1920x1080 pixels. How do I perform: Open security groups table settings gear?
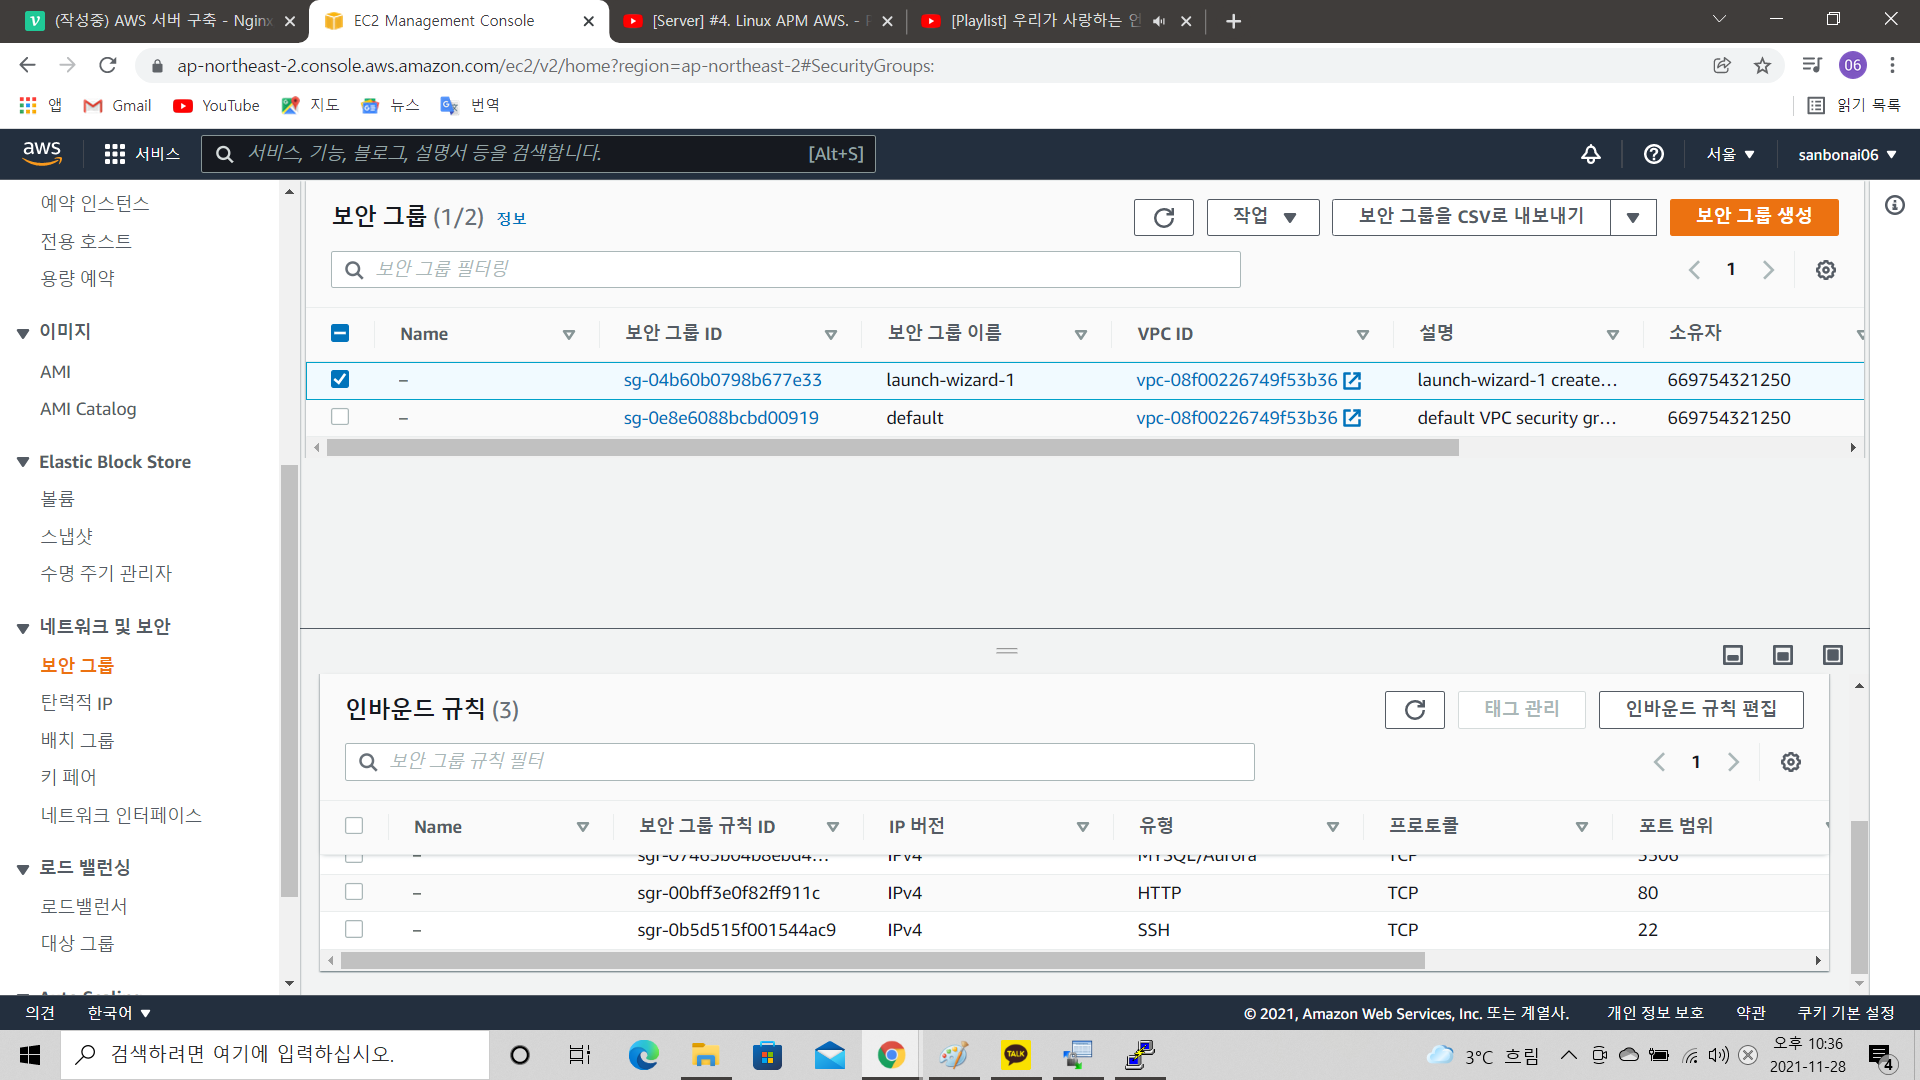(1825, 270)
